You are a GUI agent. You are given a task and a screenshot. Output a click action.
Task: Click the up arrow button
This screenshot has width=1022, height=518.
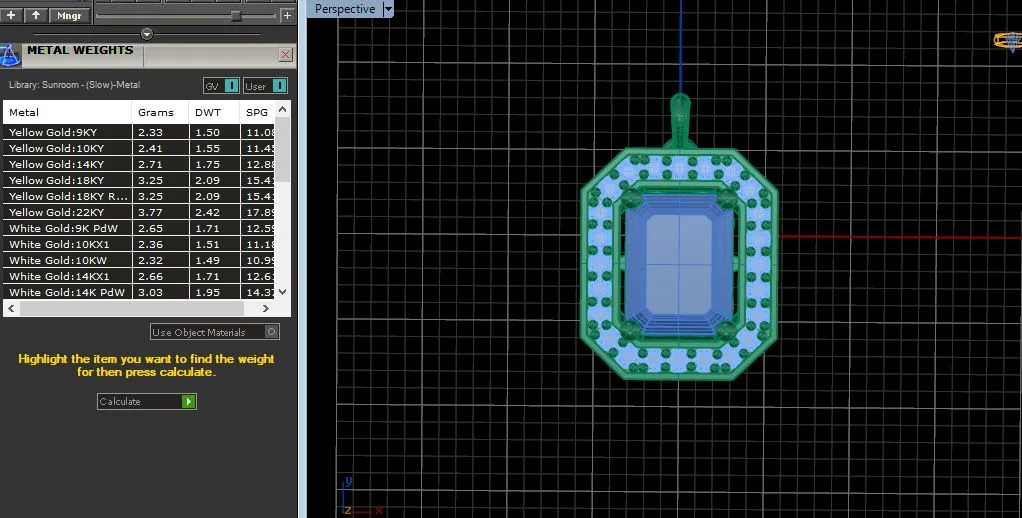[x=36, y=15]
